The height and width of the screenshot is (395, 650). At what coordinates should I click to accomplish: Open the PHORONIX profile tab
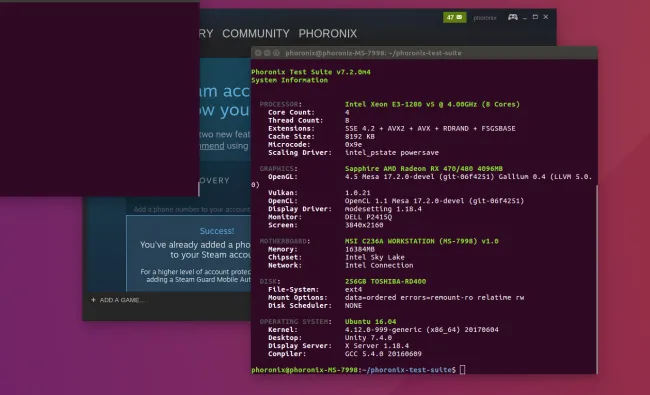[327, 34]
